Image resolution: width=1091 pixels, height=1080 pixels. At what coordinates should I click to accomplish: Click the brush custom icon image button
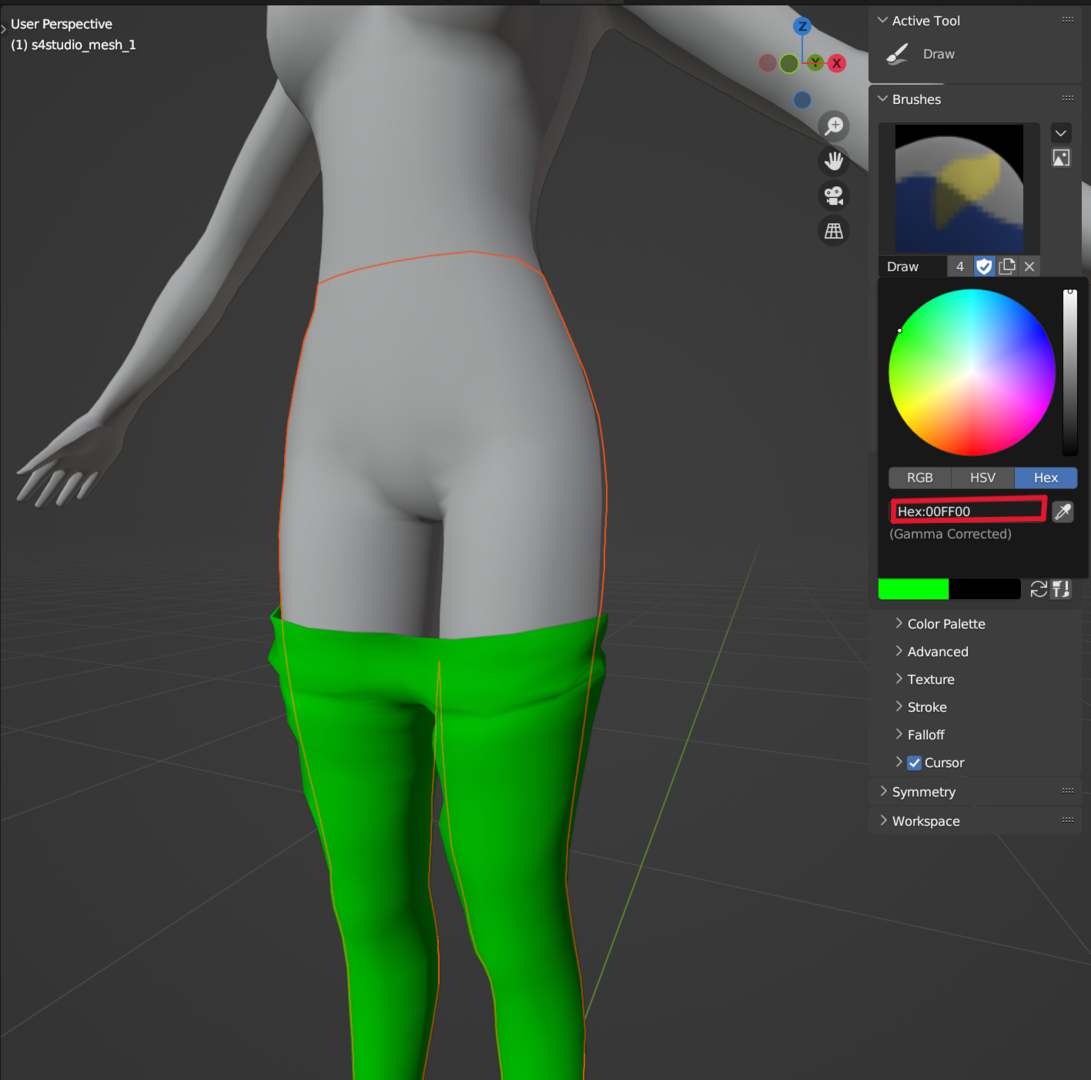point(1061,158)
